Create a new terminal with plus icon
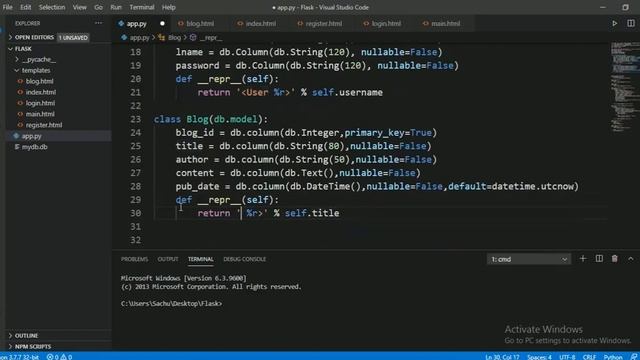 [x=582, y=259]
